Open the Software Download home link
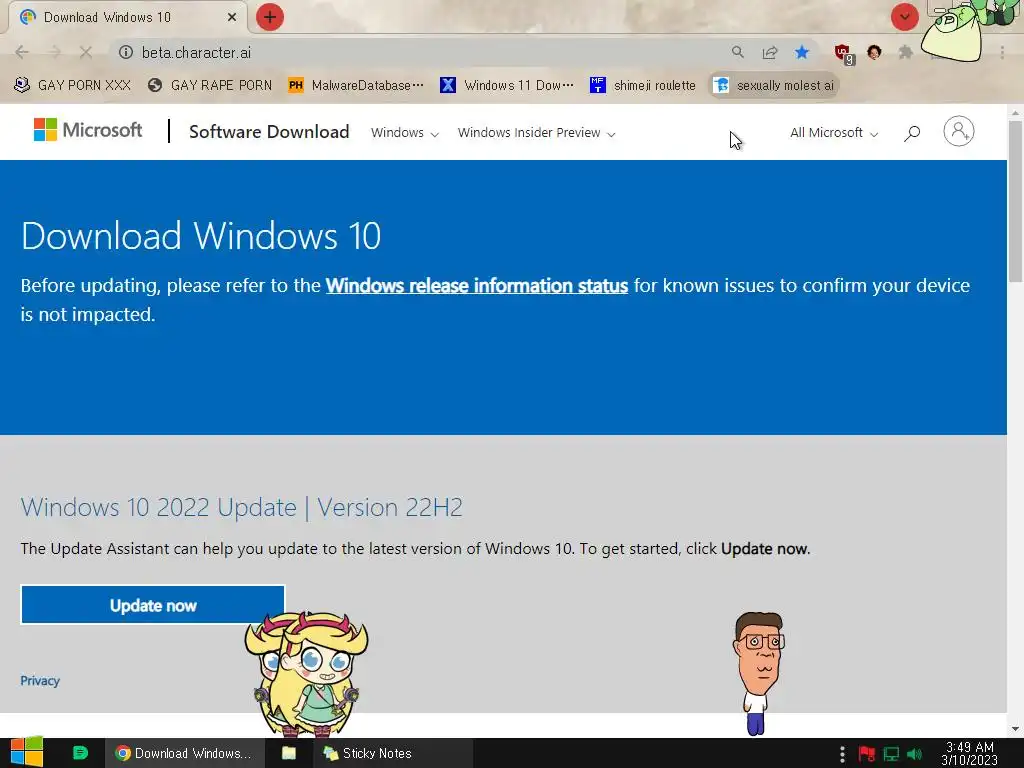This screenshot has height=768, width=1024. click(x=269, y=132)
